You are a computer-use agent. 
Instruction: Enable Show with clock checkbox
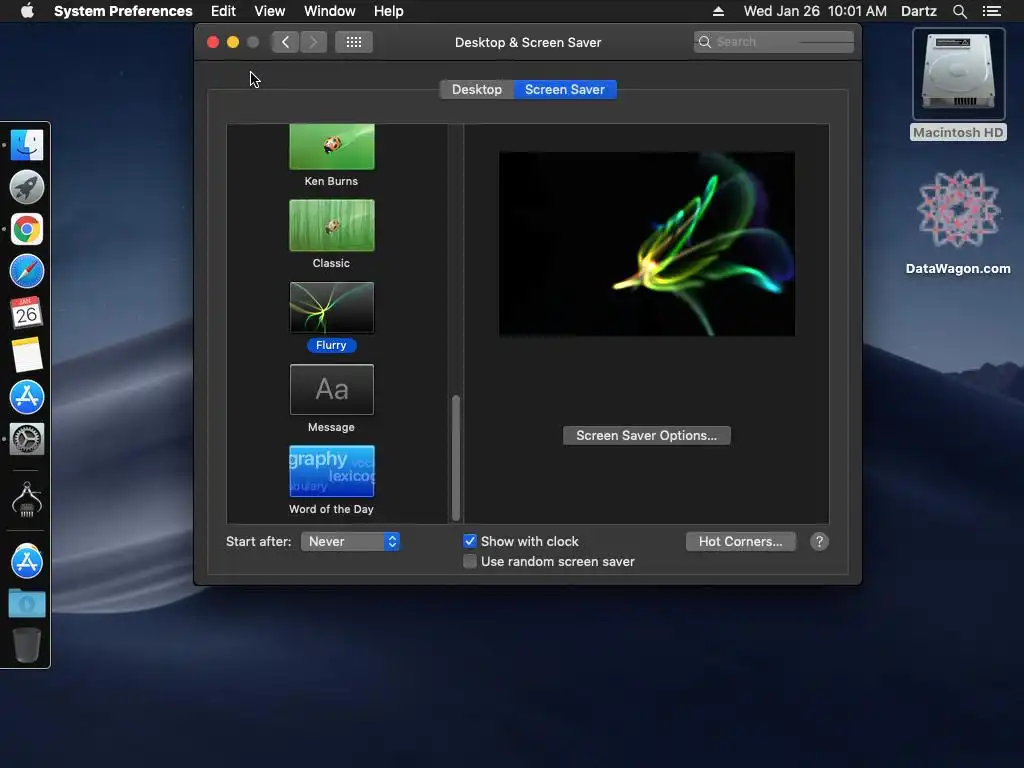(470, 541)
